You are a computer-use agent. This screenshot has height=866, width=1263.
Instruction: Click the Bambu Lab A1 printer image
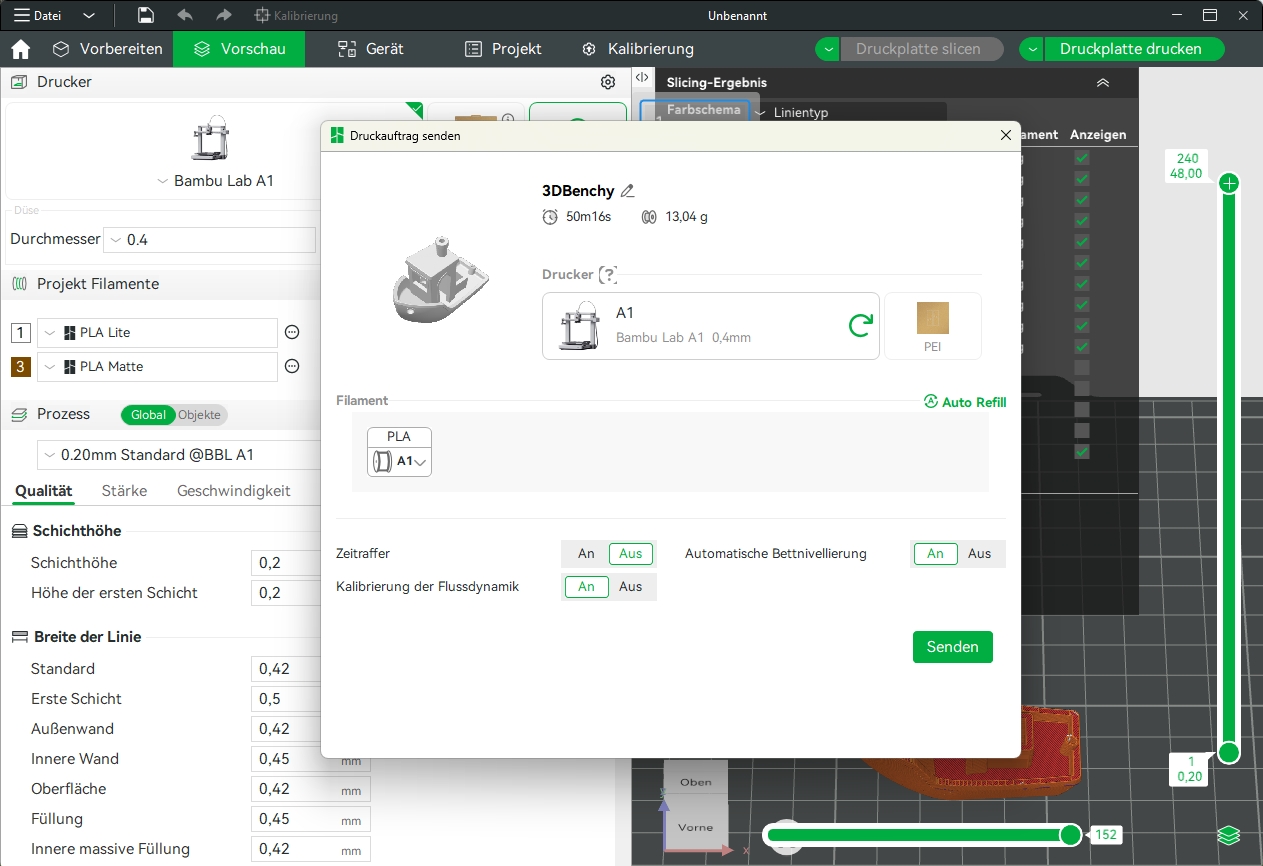209,137
